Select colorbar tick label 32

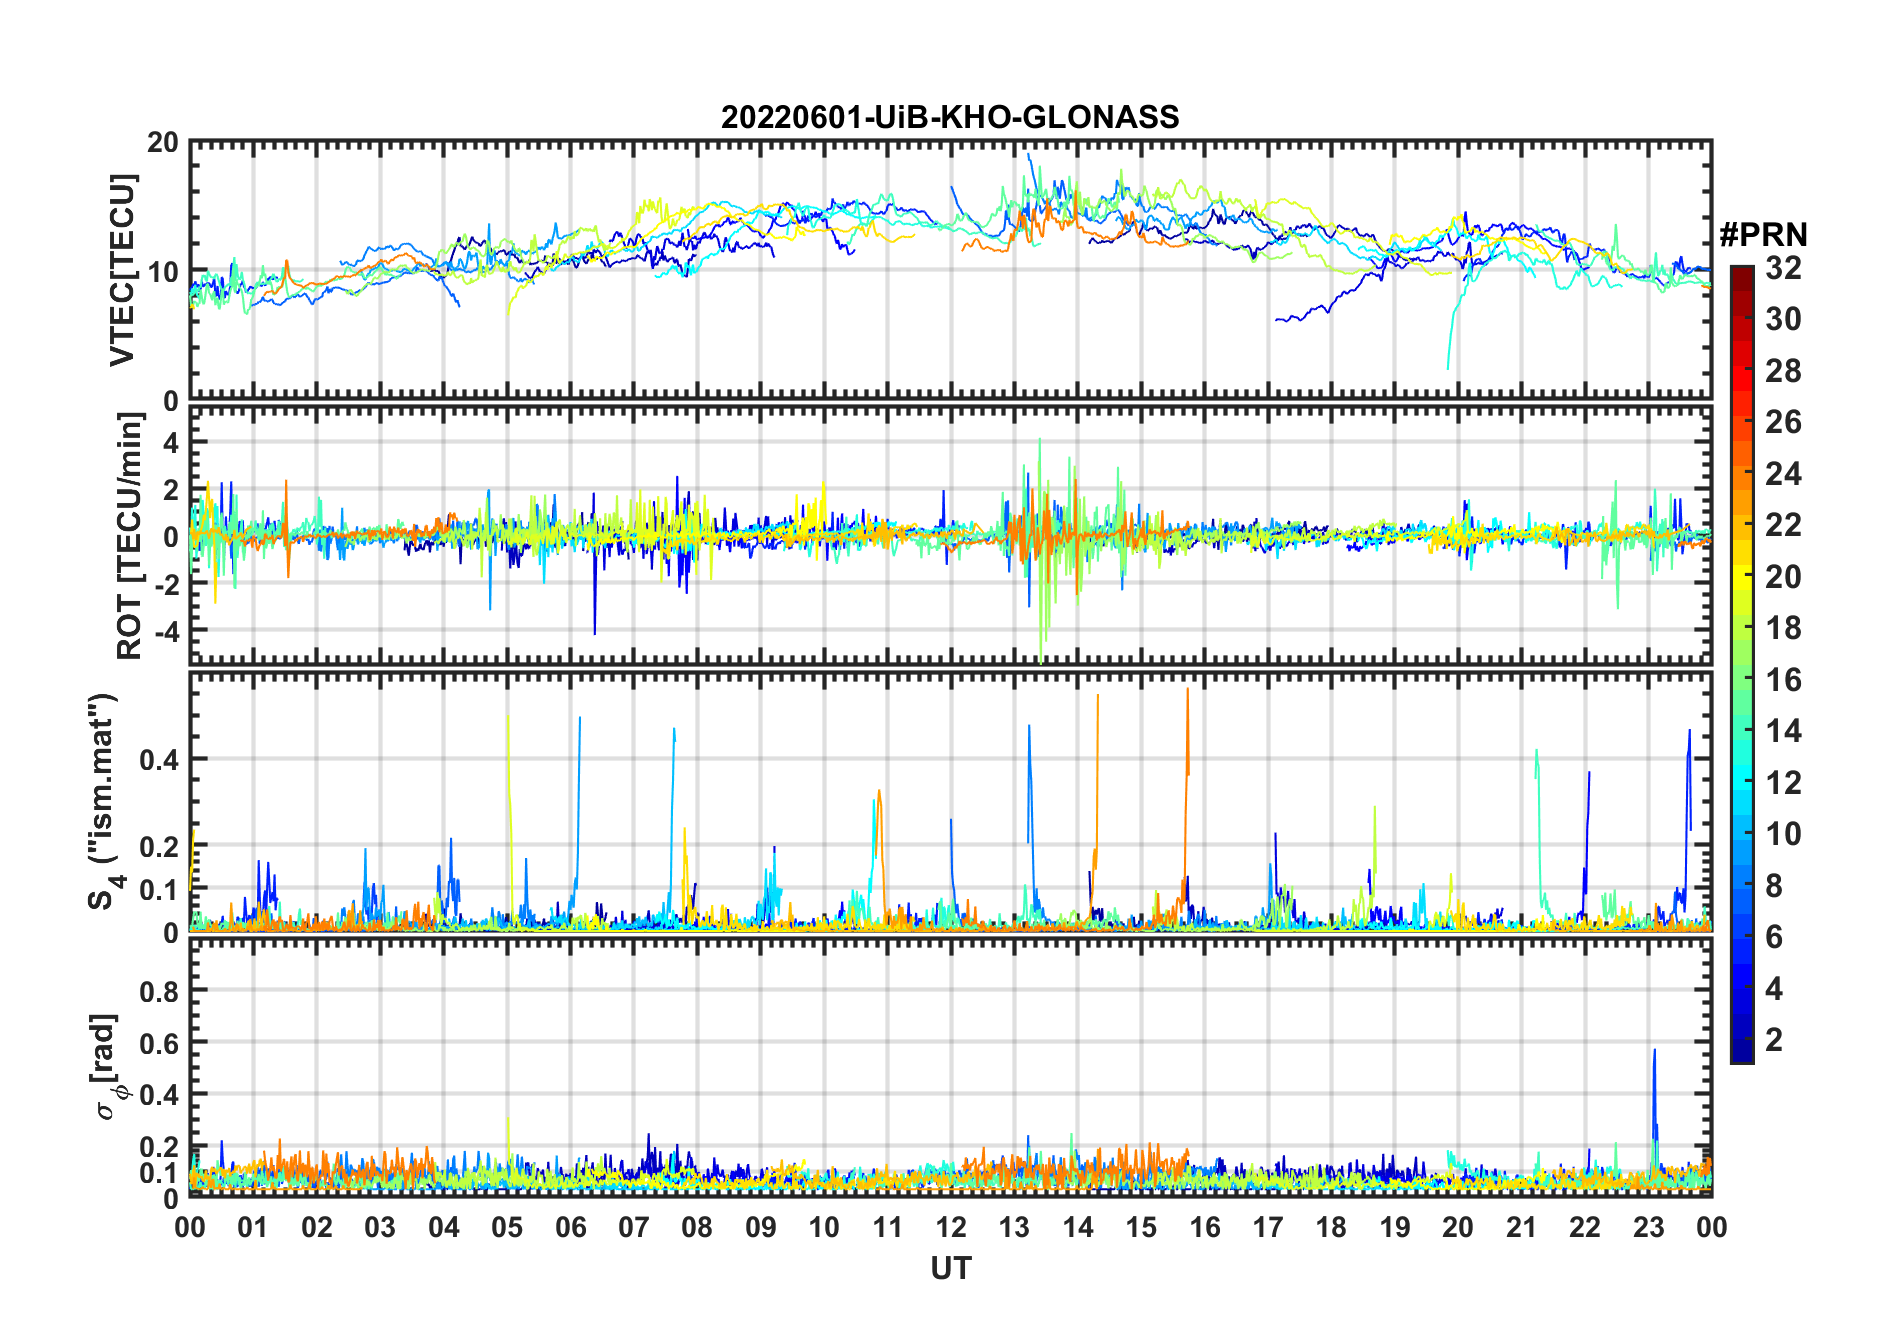pos(1783,268)
